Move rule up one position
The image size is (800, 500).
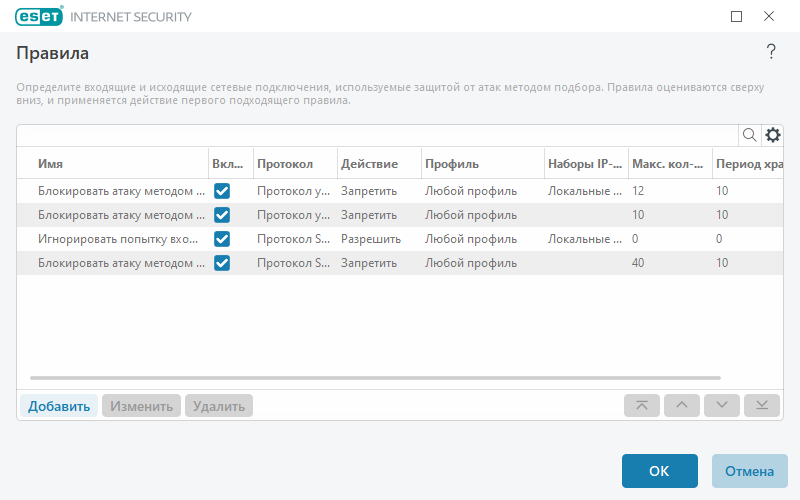pos(682,406)
